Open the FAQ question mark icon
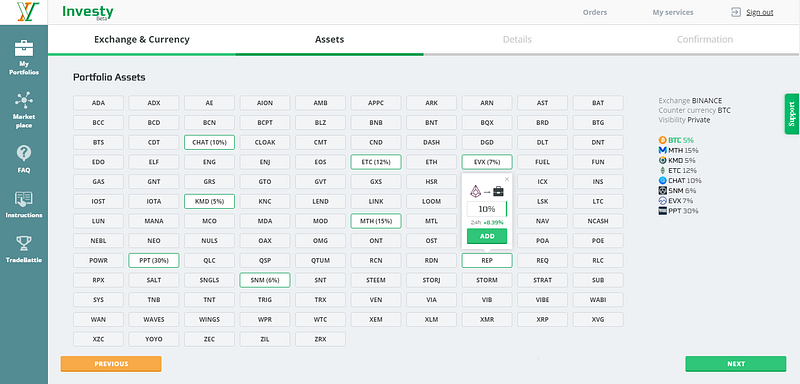Screen dimensions: 800x384 (x=24, y=152)
